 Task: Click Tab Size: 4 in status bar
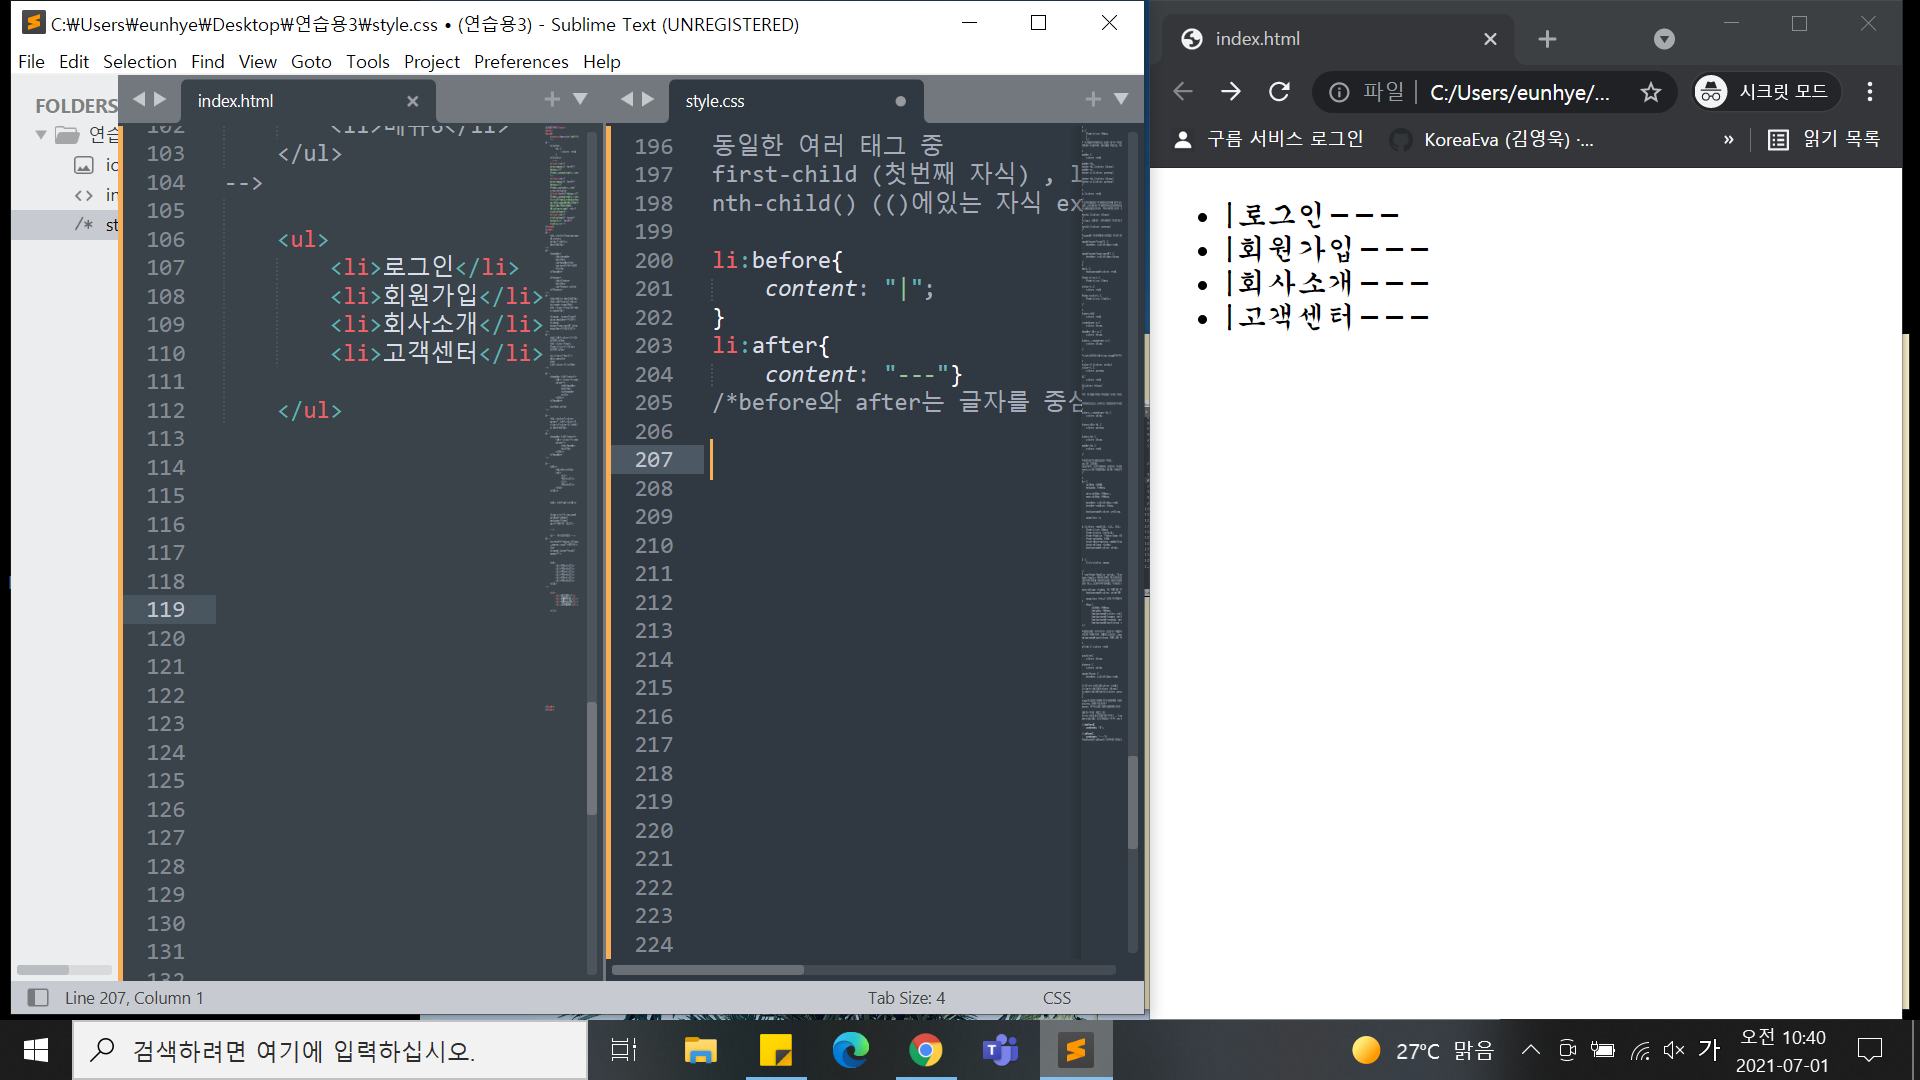pos(906,997)
